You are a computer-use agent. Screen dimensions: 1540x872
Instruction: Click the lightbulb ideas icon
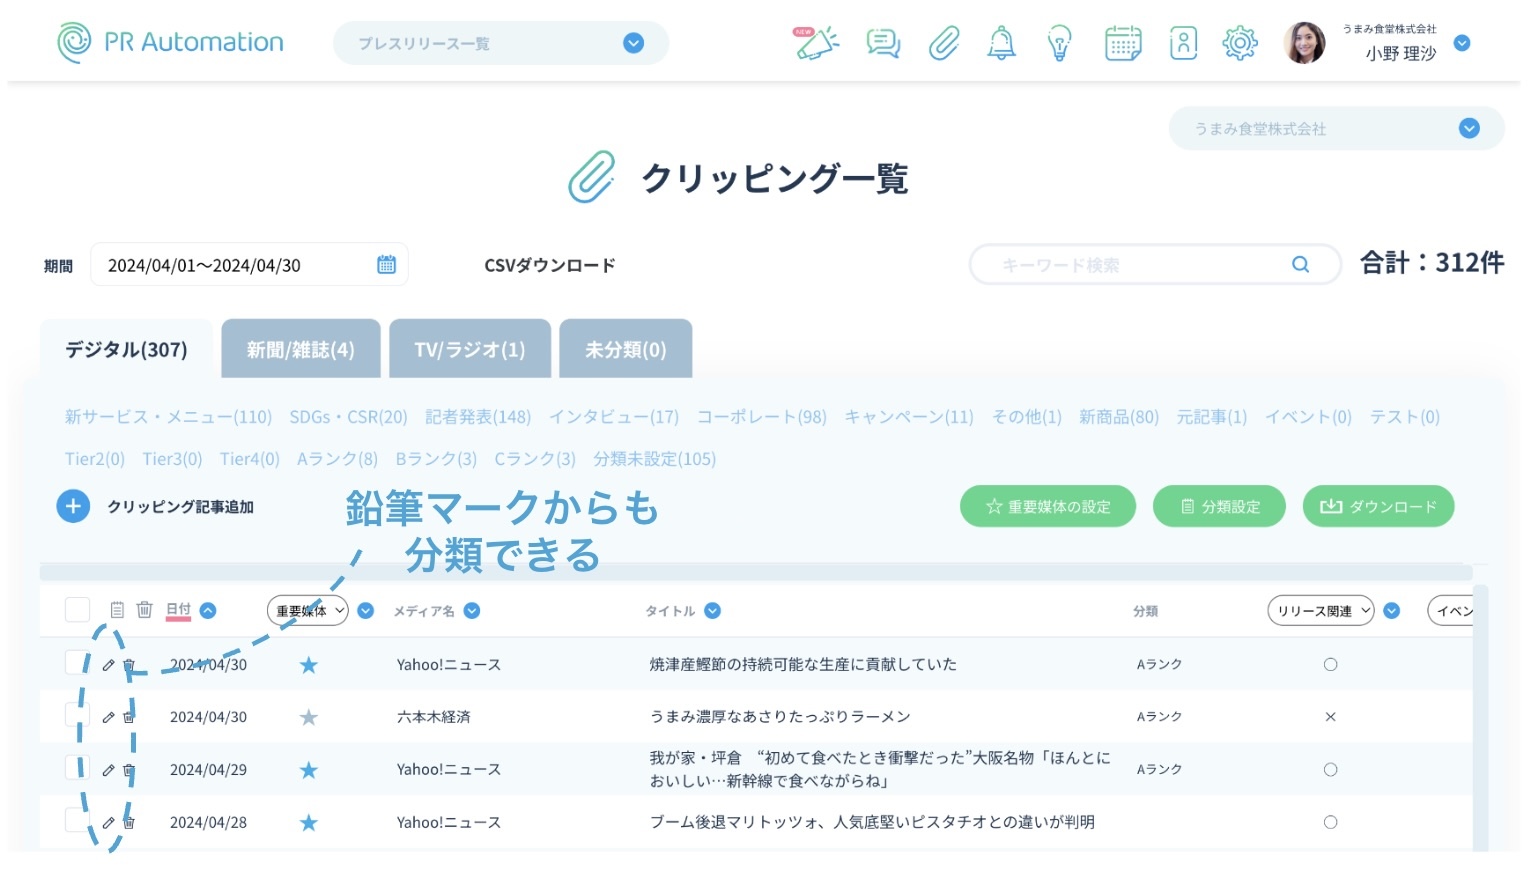point(1059,43)
